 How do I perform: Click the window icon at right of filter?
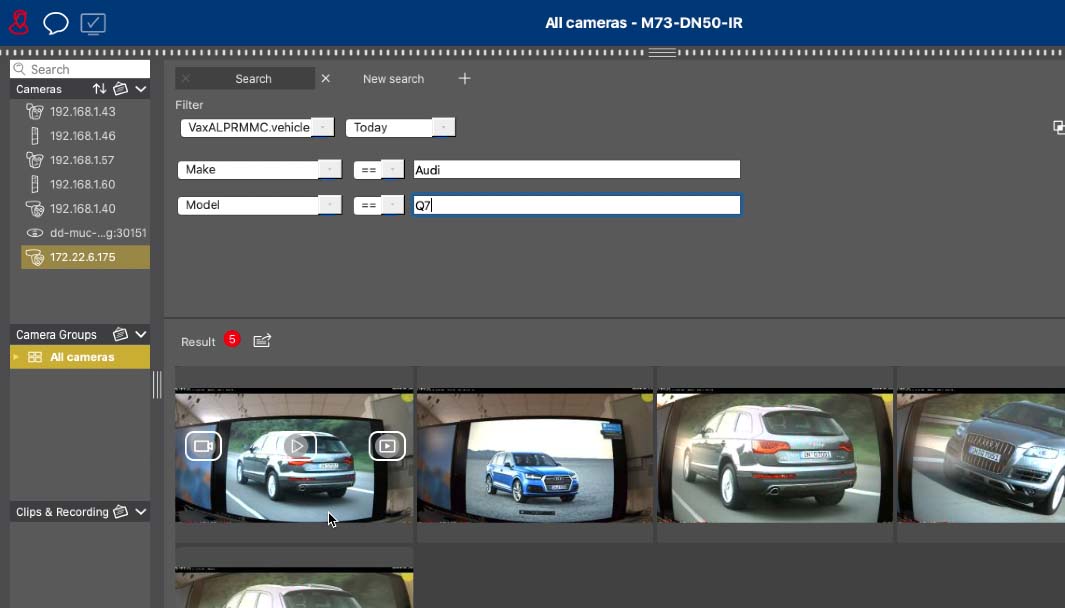[x=1058, y=127]
